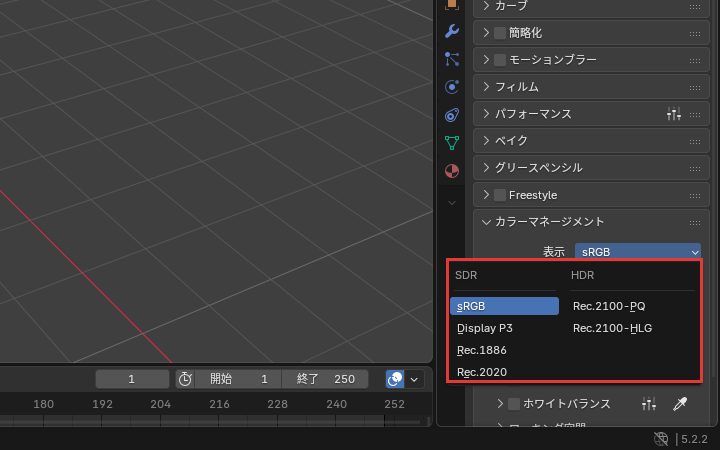
Task: Expand the 簡略化 panel chevron
Action: click(486, 33)
